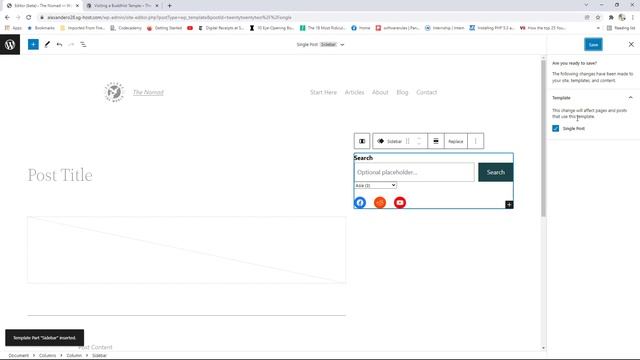Click the editor canvas vertical scrollbar

click(x=543, y=139)
